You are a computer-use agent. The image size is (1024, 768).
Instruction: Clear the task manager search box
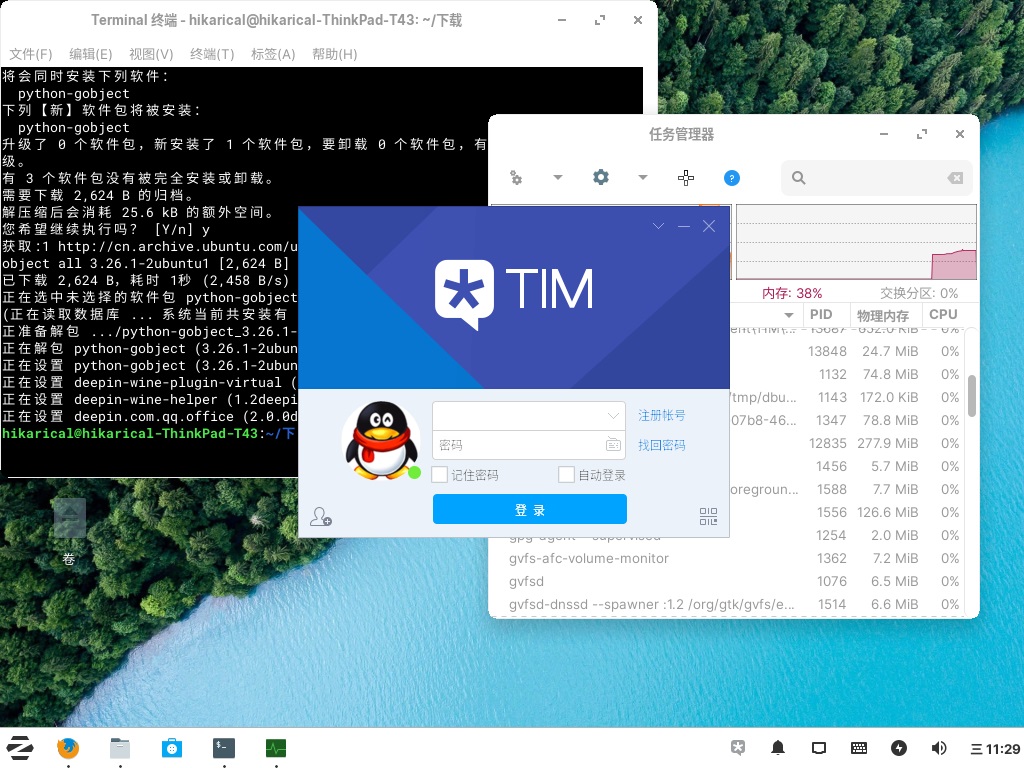(x=955, y=177)
